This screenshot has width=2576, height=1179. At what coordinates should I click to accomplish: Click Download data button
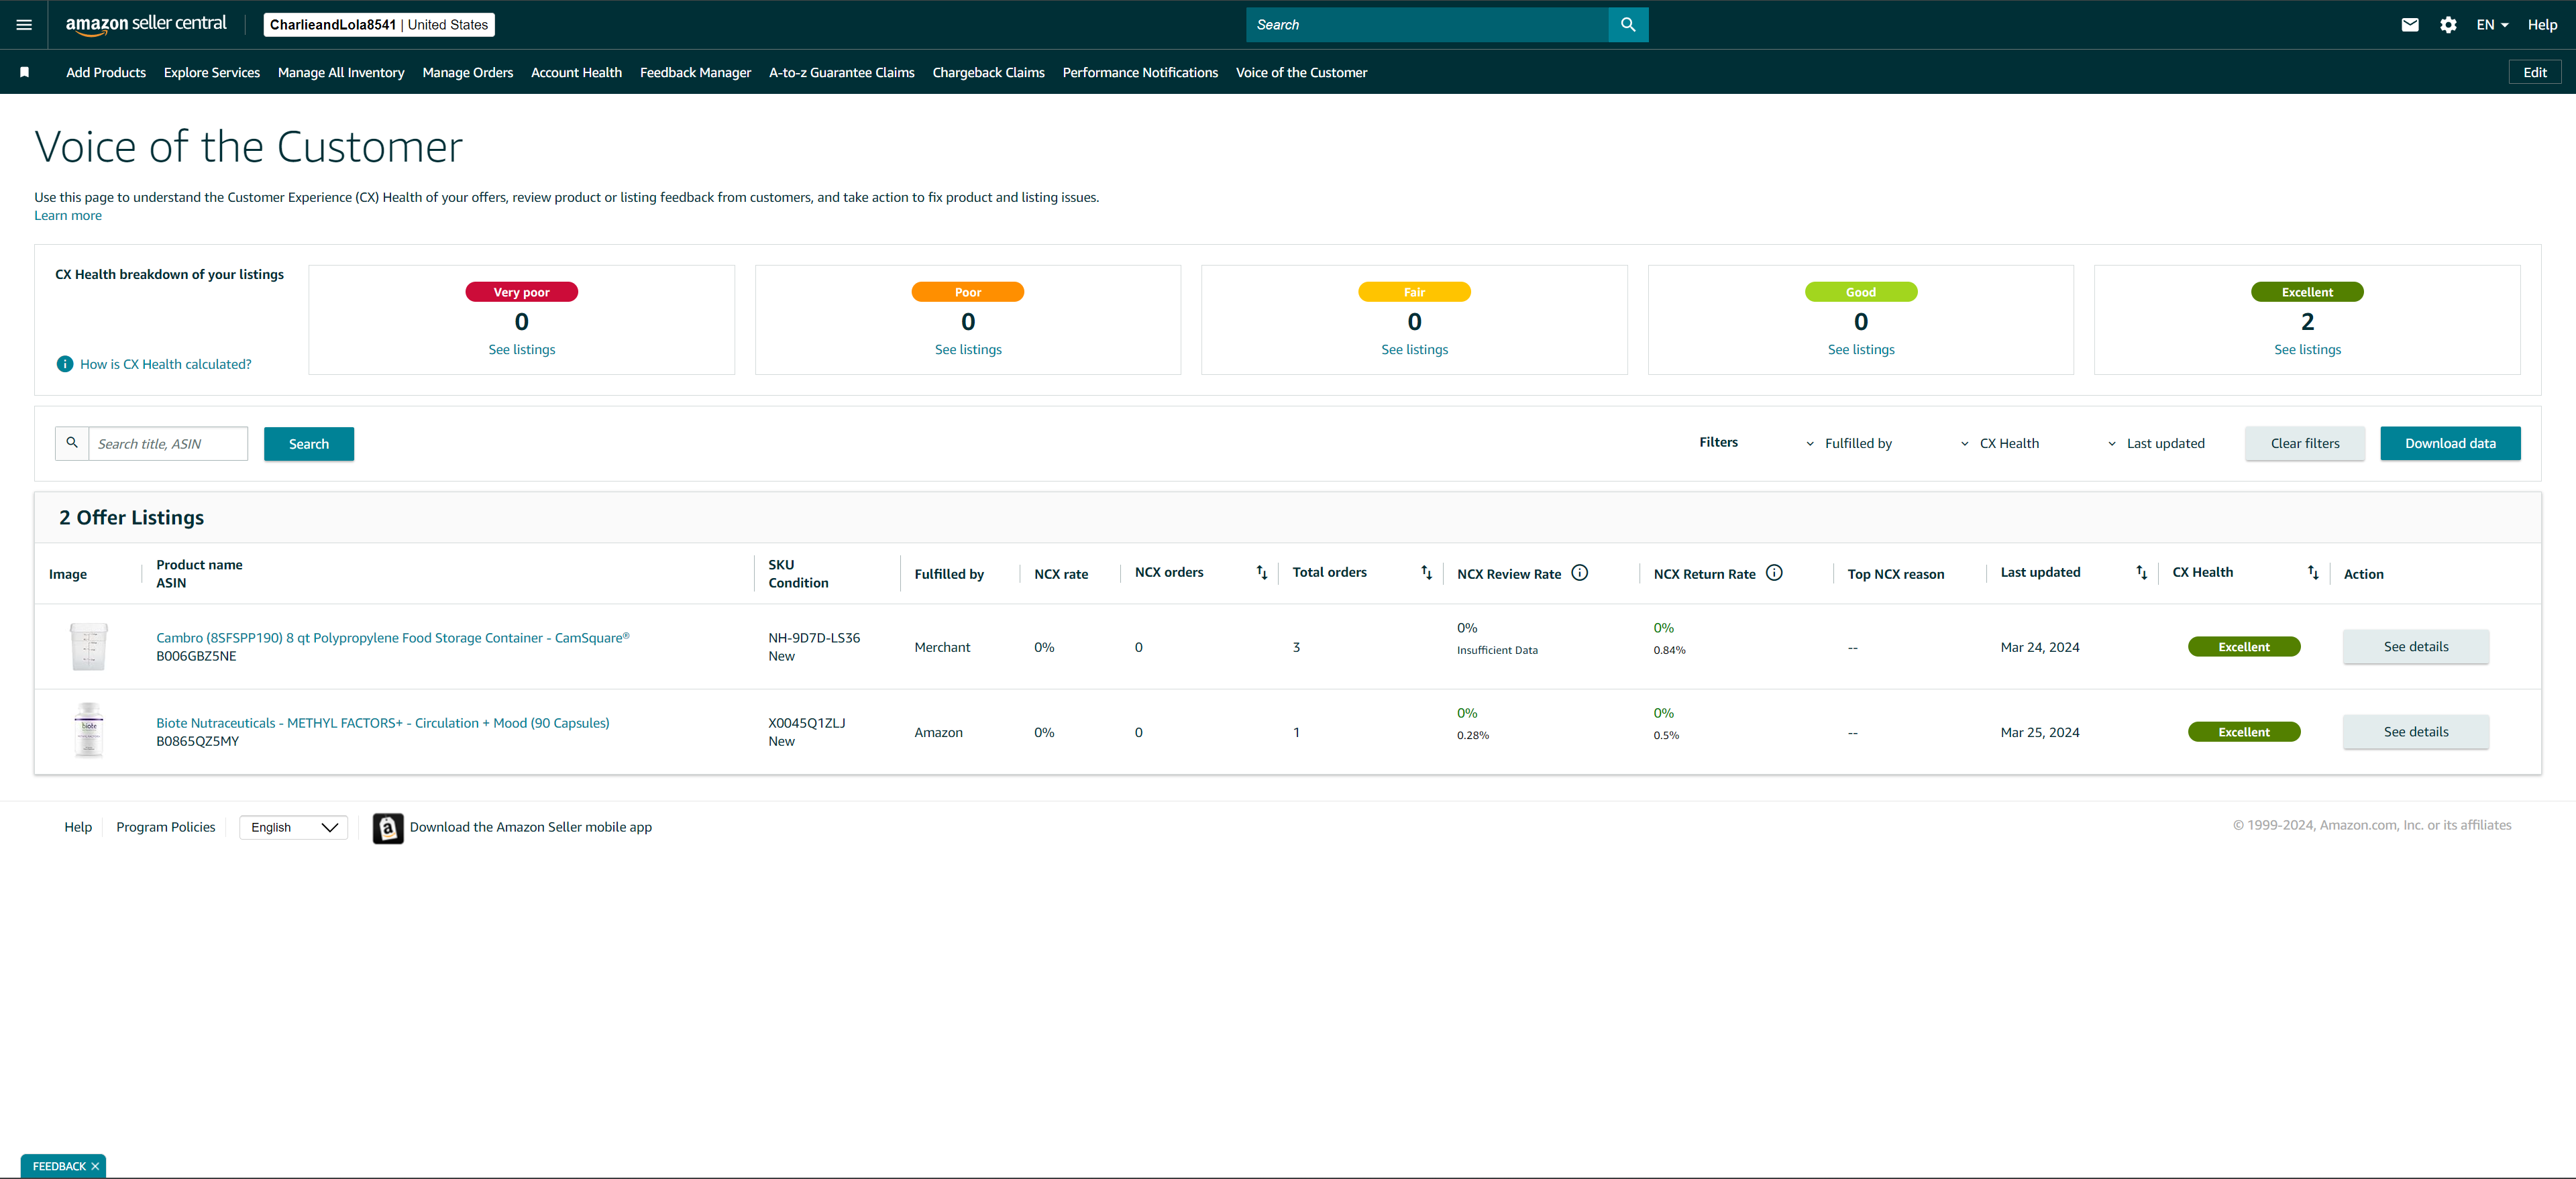(2450, 444)
